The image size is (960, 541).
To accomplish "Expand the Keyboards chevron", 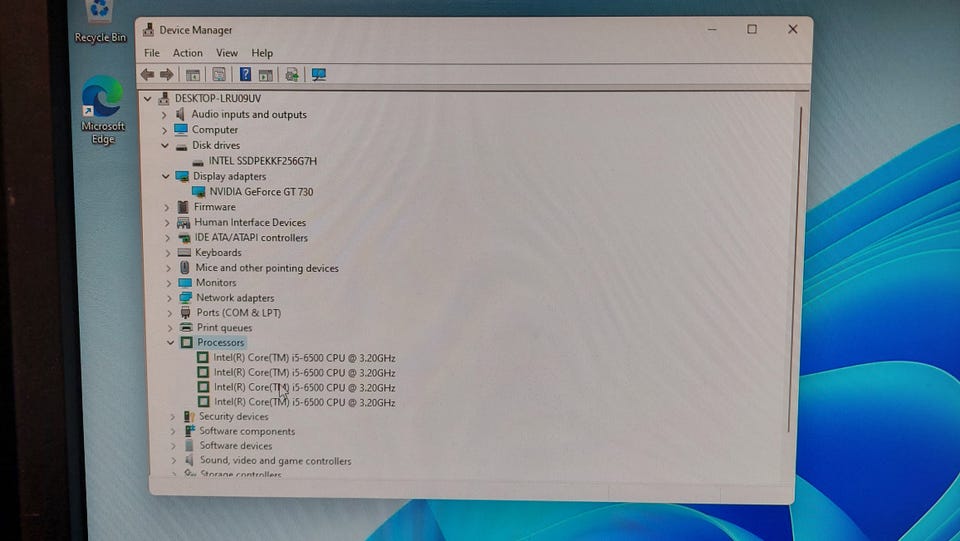I will coord(168,253).
